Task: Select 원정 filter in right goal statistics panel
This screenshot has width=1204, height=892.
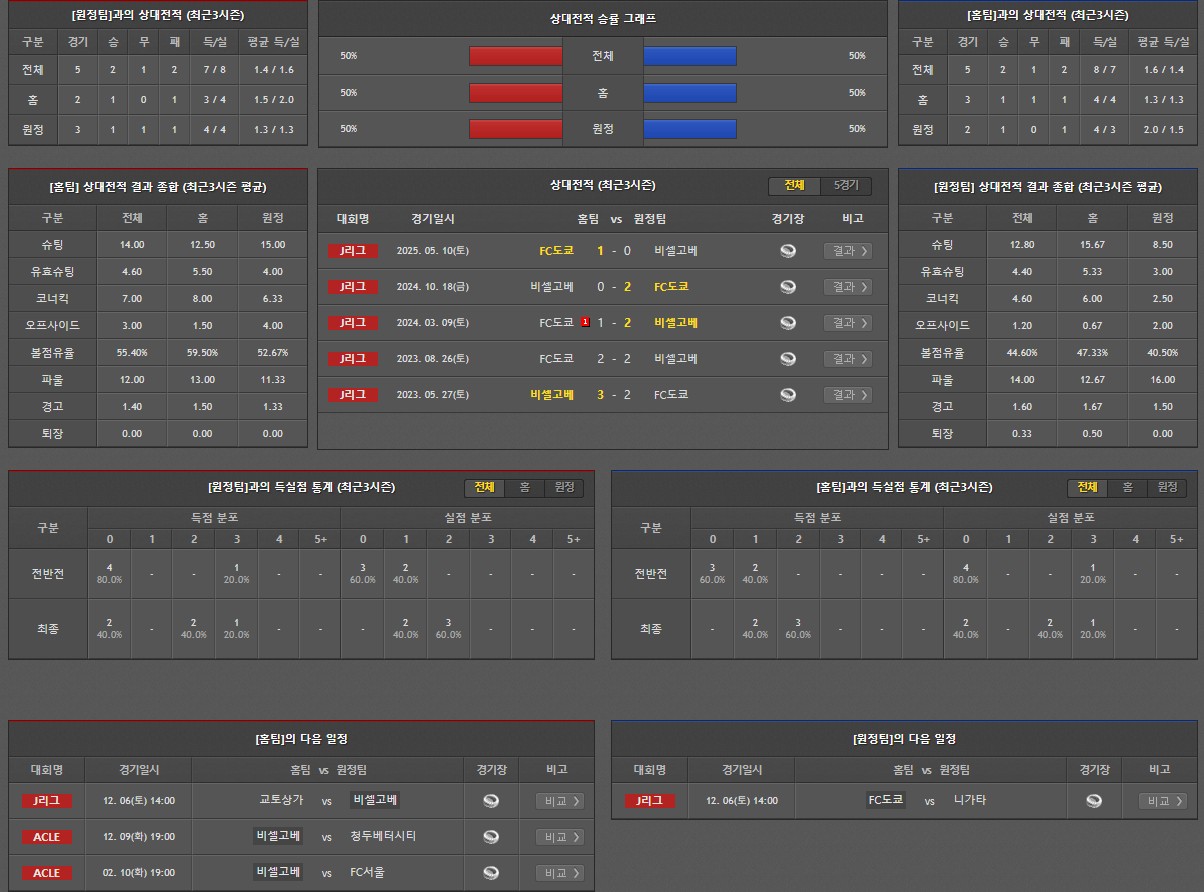Action: [1167, 487]
